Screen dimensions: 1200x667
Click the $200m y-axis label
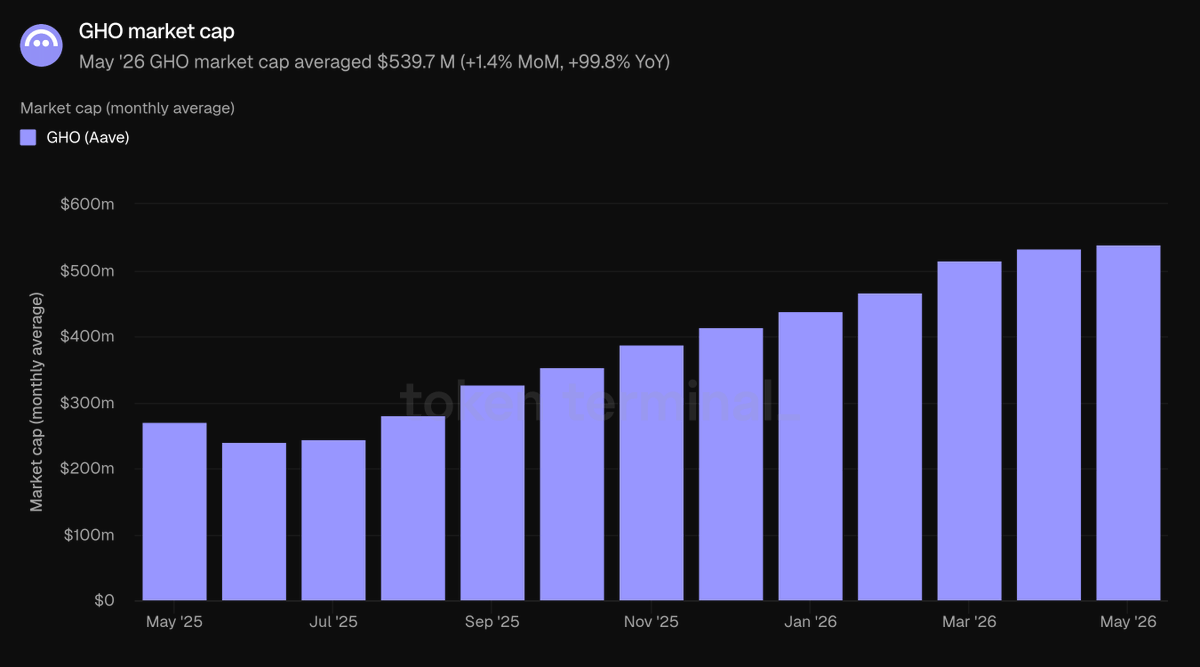[x=88, y=469]
